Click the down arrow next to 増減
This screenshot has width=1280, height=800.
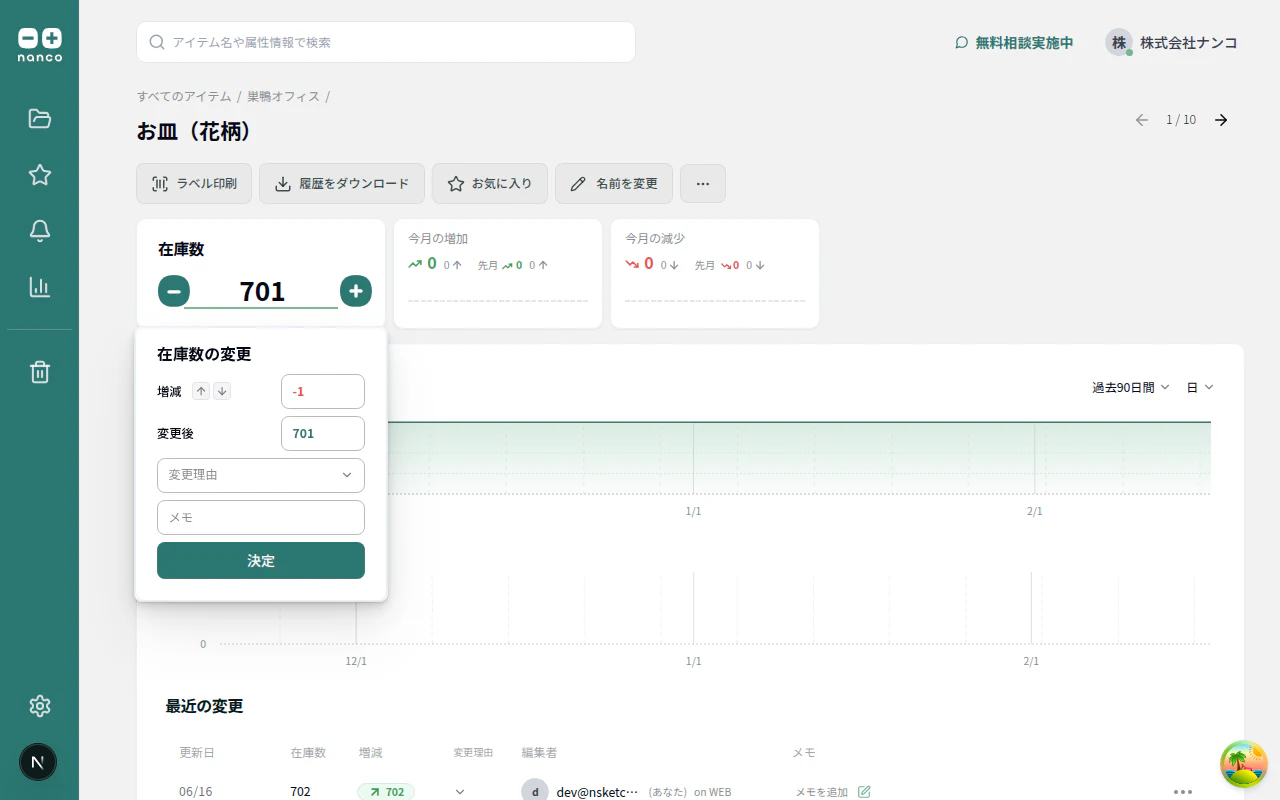222,391
